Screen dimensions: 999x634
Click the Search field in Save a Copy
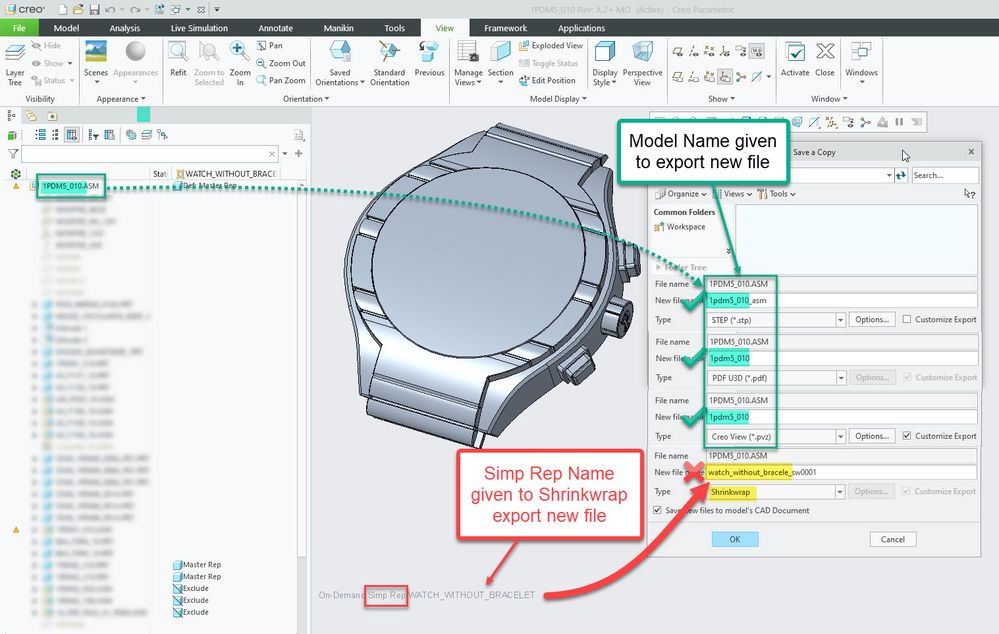[x=945, y=175]
